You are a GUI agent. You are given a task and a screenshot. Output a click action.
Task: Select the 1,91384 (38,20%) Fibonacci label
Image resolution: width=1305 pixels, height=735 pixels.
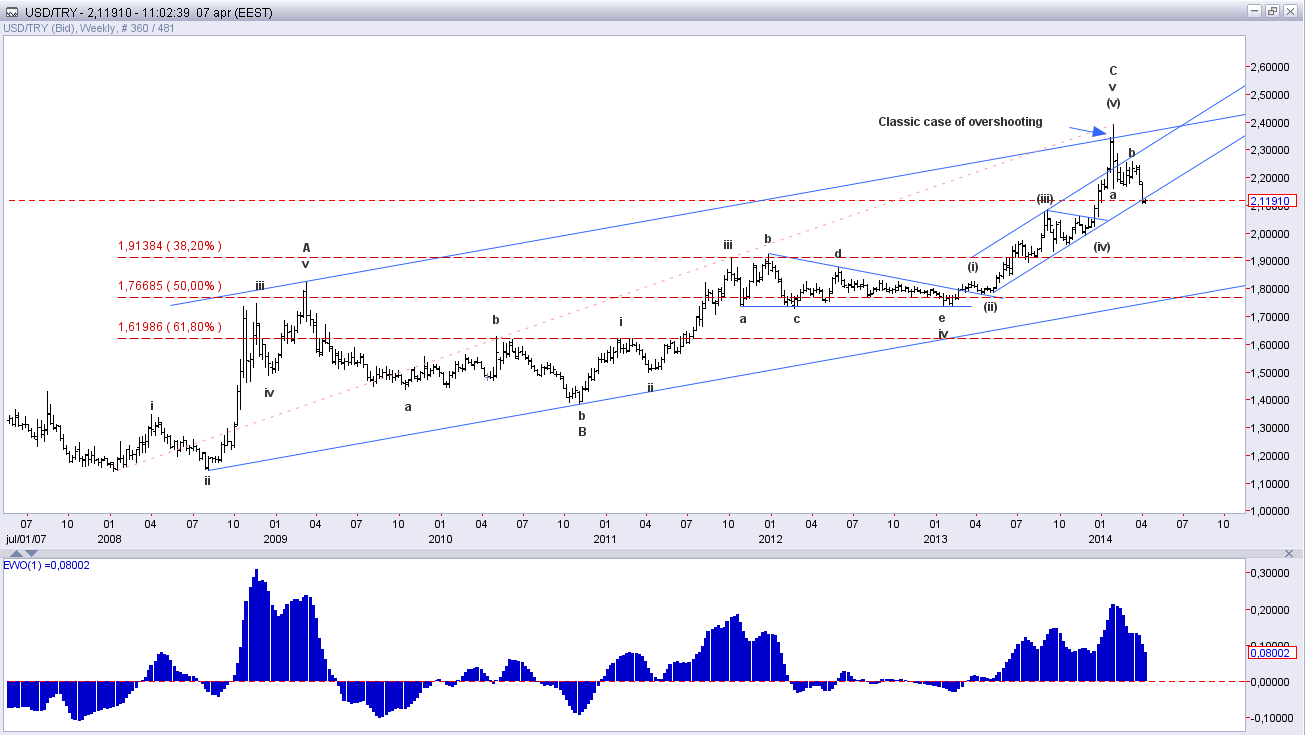(x=168, y=245)
